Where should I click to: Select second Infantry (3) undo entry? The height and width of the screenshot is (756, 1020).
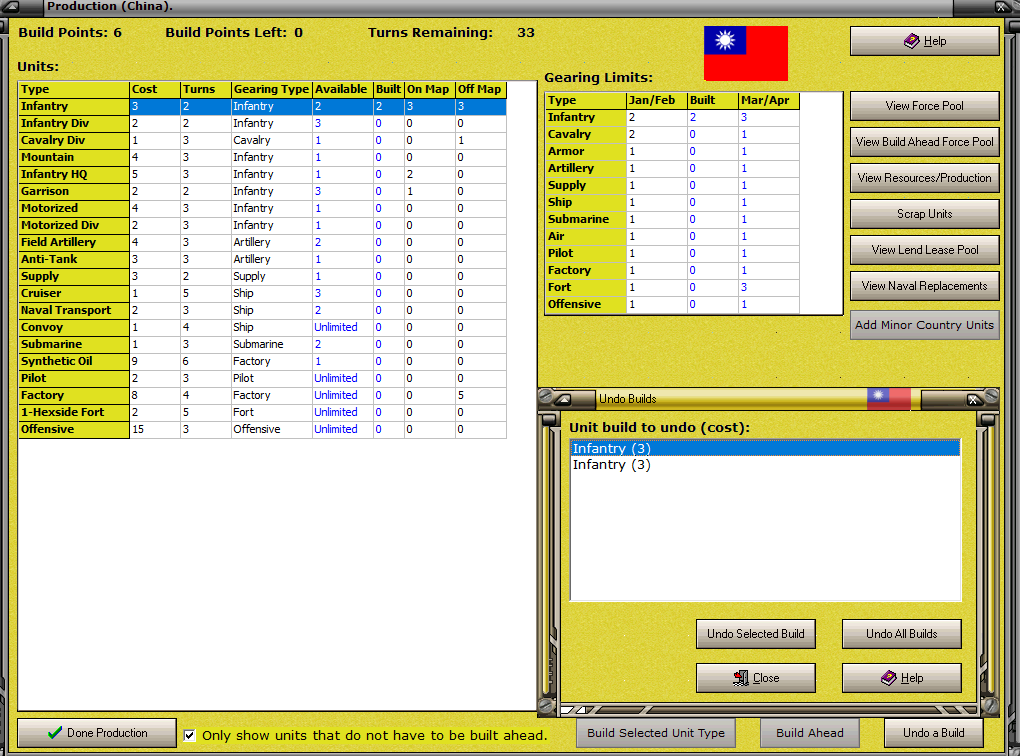tap(765, 465)
